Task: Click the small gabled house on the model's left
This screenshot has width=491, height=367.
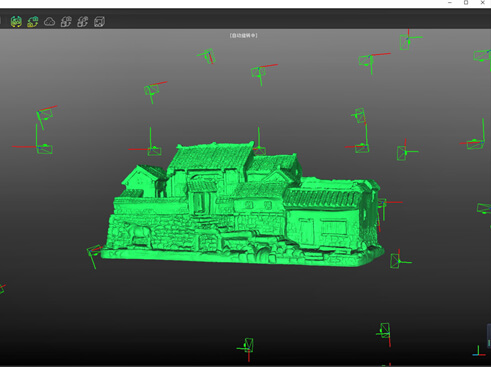Action: (x=142, y=180)
